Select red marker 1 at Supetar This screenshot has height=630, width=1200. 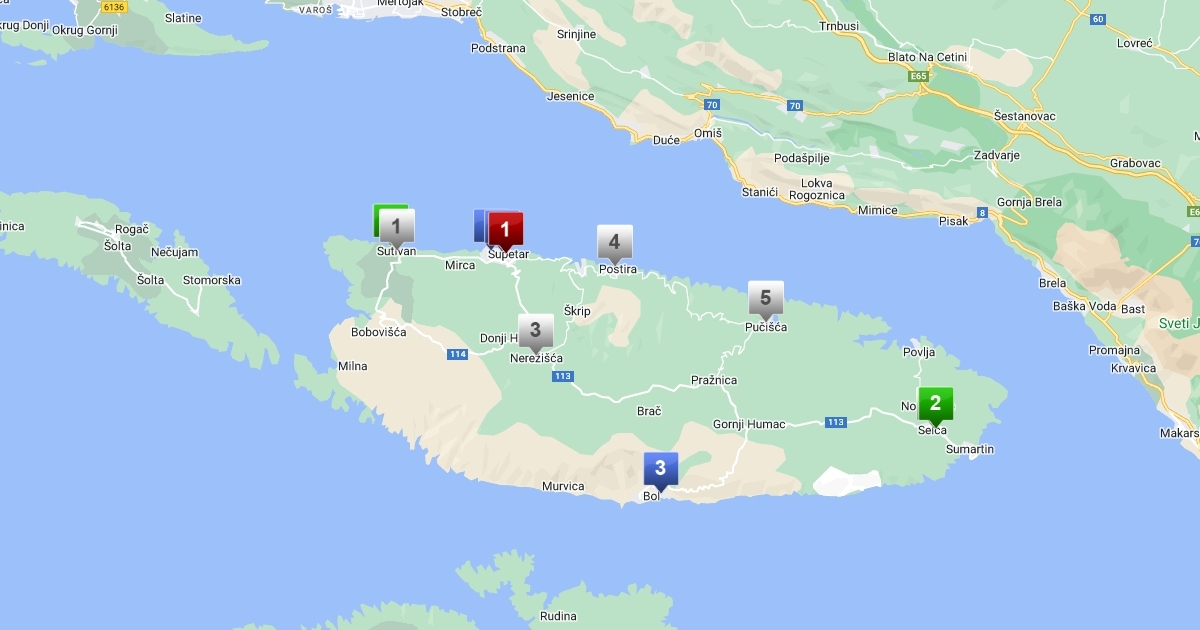click(505, 230)
